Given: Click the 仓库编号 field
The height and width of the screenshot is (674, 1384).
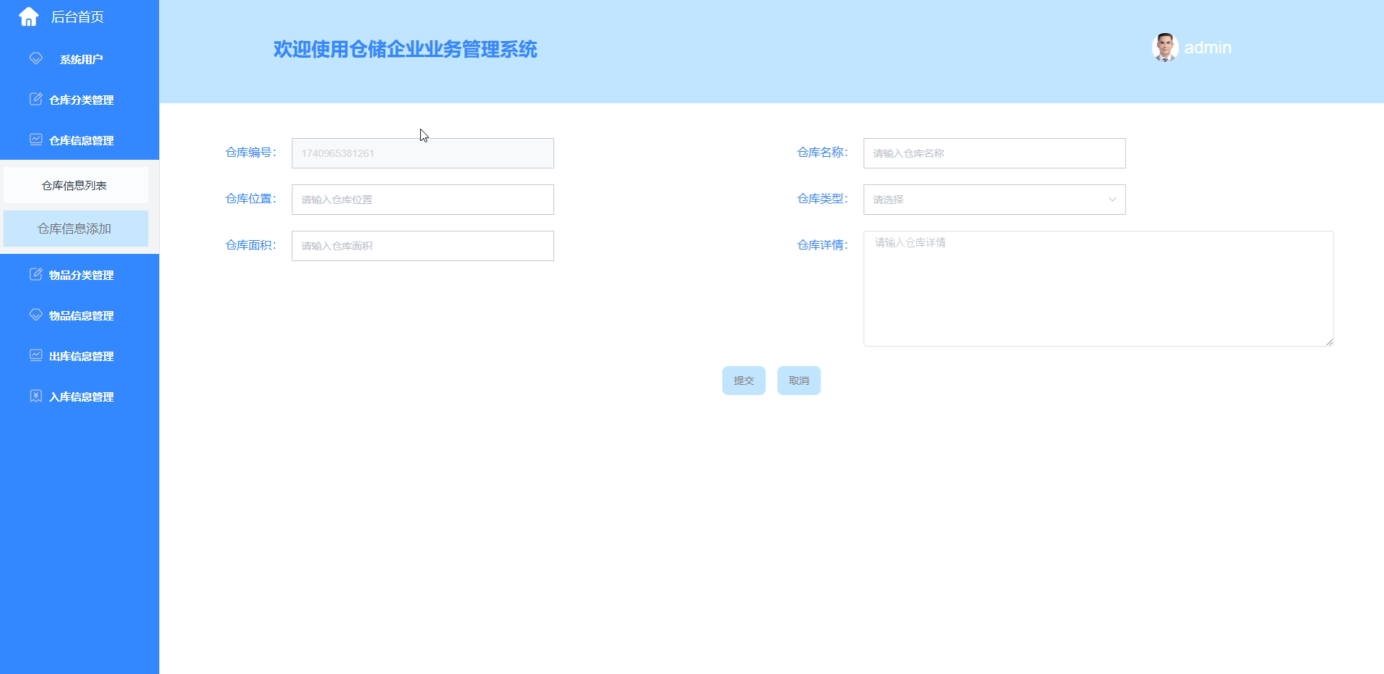Looking at the screenshot, I should coord(422,153).
